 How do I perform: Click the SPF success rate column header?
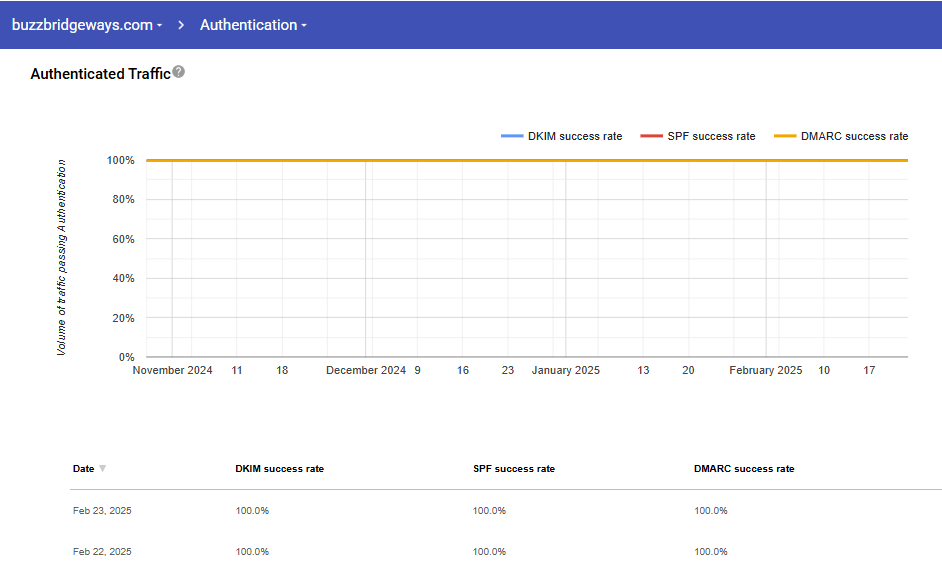(513, 469)
